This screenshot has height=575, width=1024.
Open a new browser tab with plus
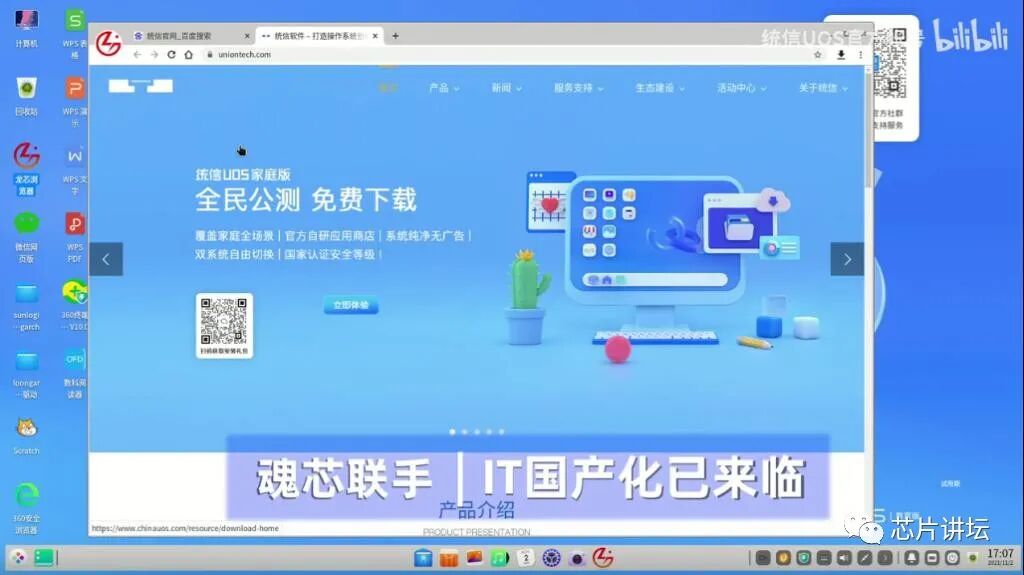(395, 36)
